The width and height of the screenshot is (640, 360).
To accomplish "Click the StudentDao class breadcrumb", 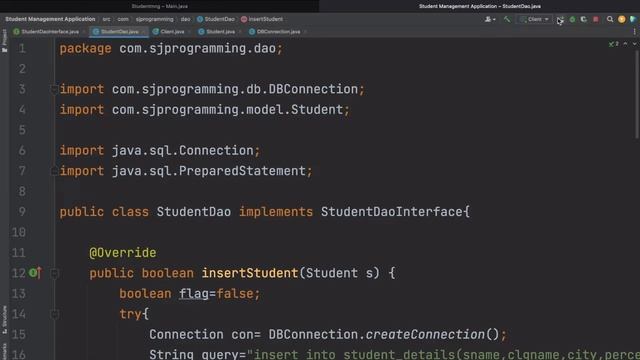I will coord(216,19).
